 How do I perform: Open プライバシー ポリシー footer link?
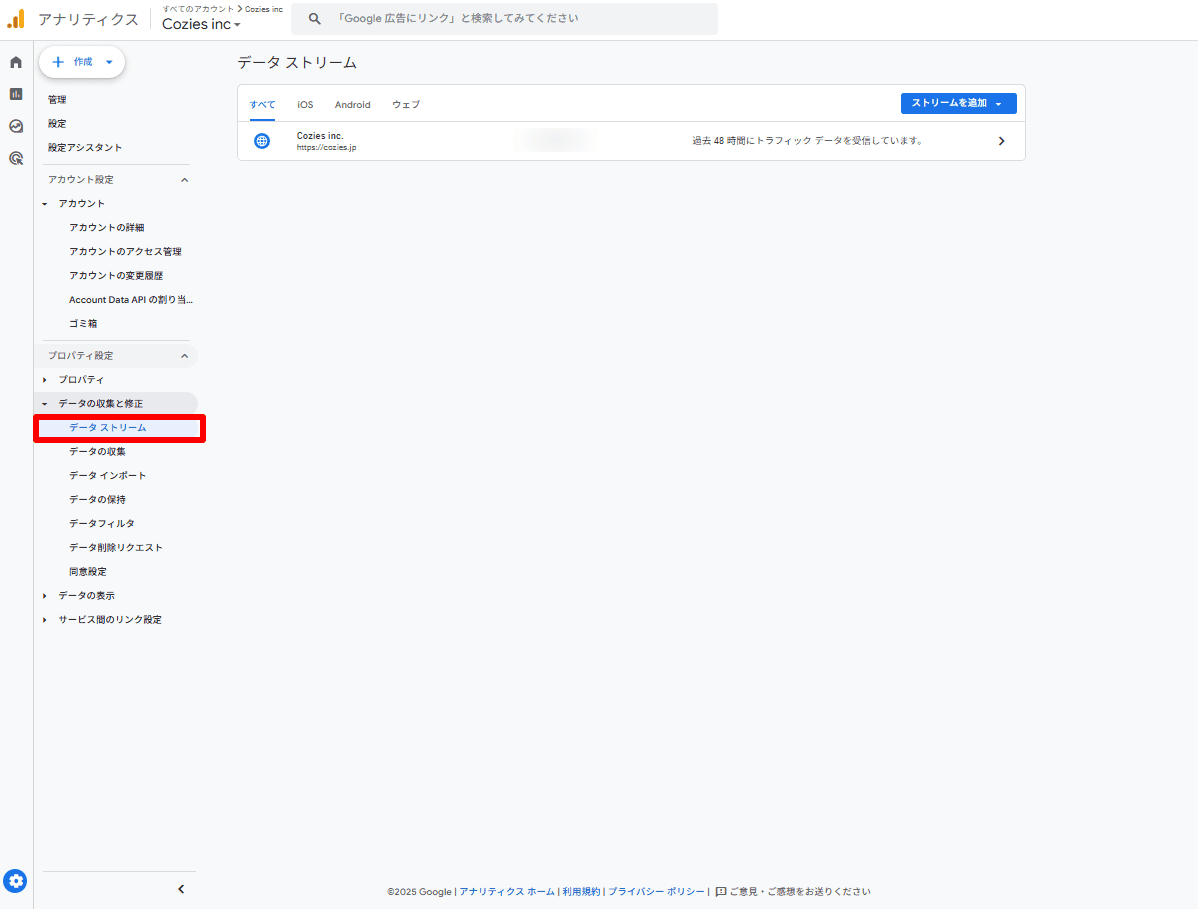[x=656, y=891]
